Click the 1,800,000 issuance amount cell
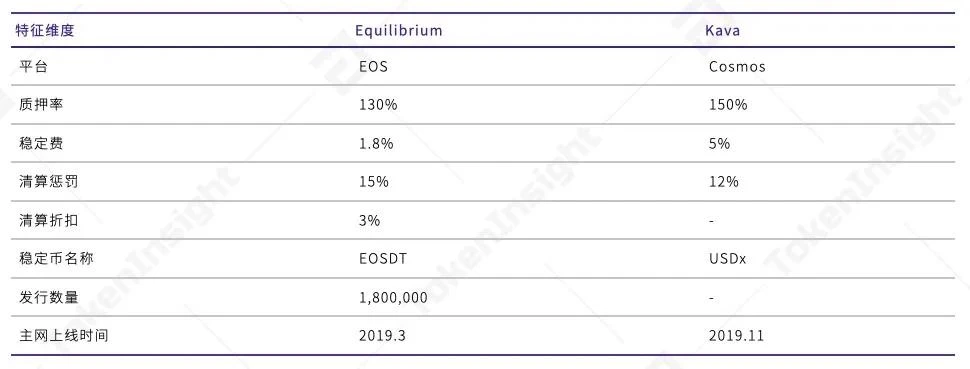970x369 pixels. 393,298
